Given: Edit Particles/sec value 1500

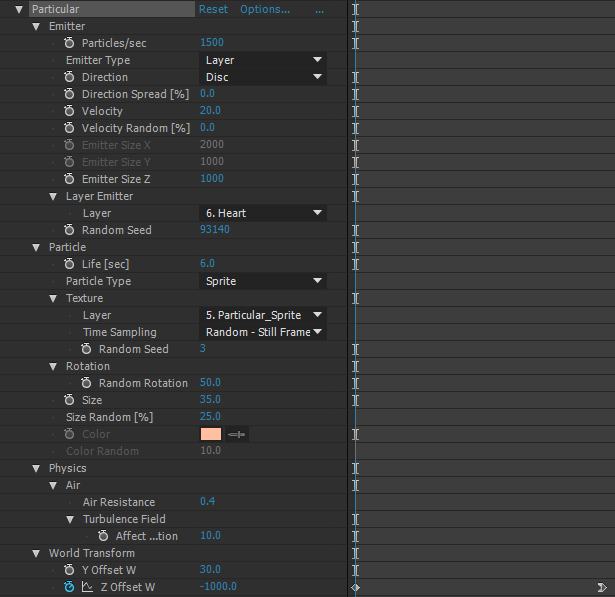Looking at the screenshot, I should point(212,42).
